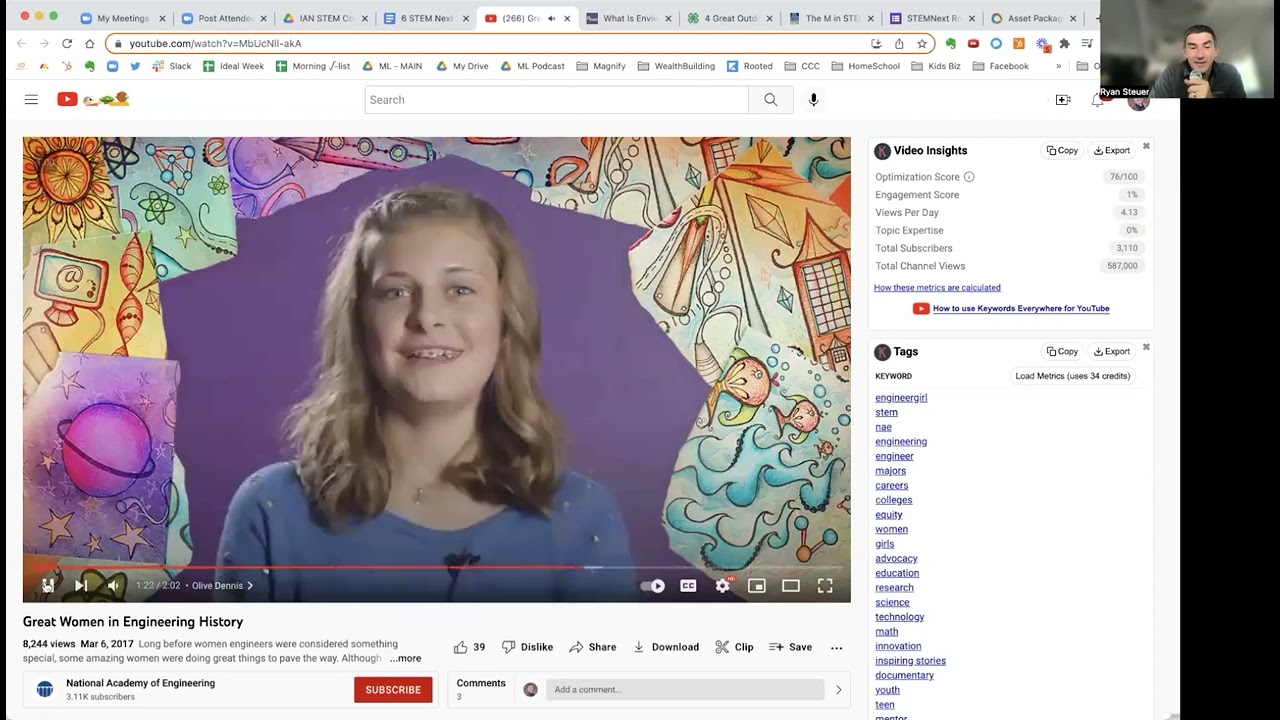Open the CCC bookmarks folder
The height and width of the screenshot is (720, 1280).
tap(802, 66)
